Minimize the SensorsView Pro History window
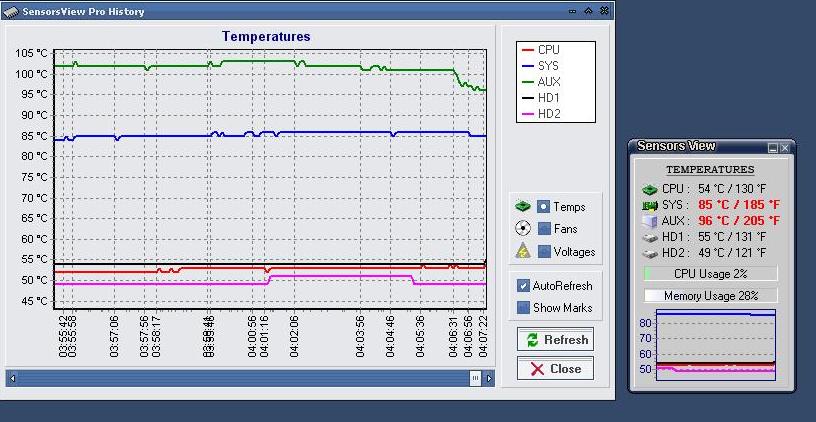 tap(572, 11)
